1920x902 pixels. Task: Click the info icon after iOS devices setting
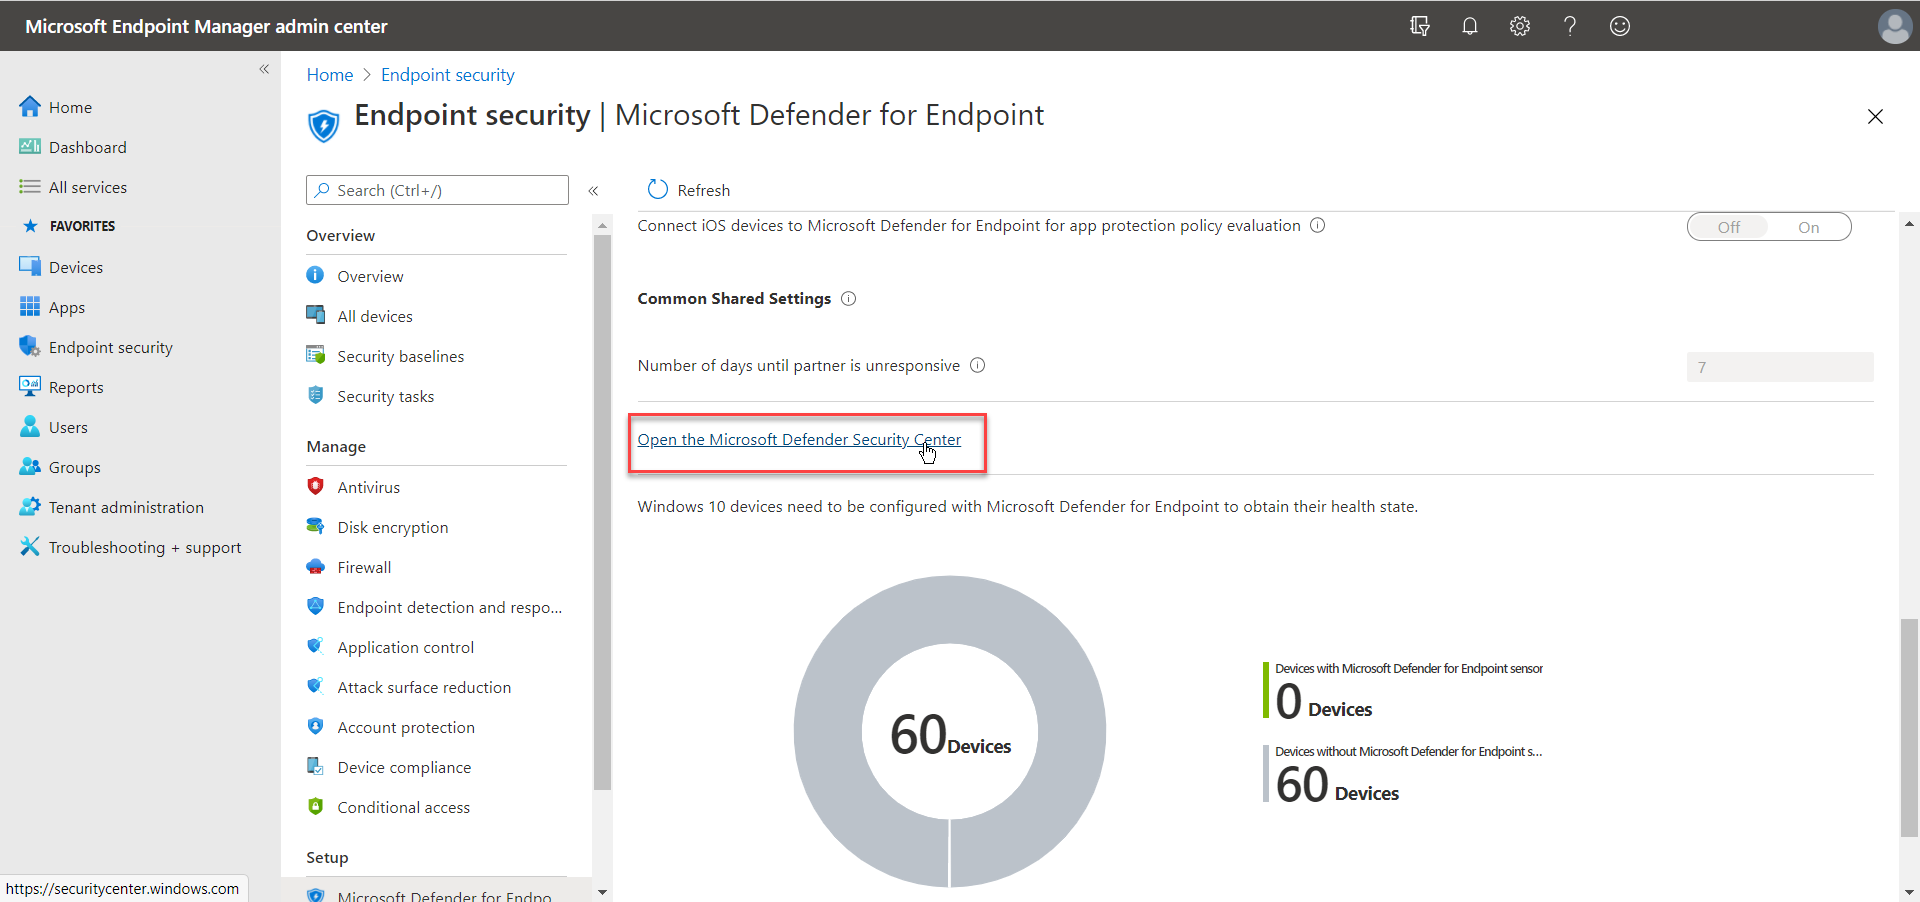[1318, 225]
